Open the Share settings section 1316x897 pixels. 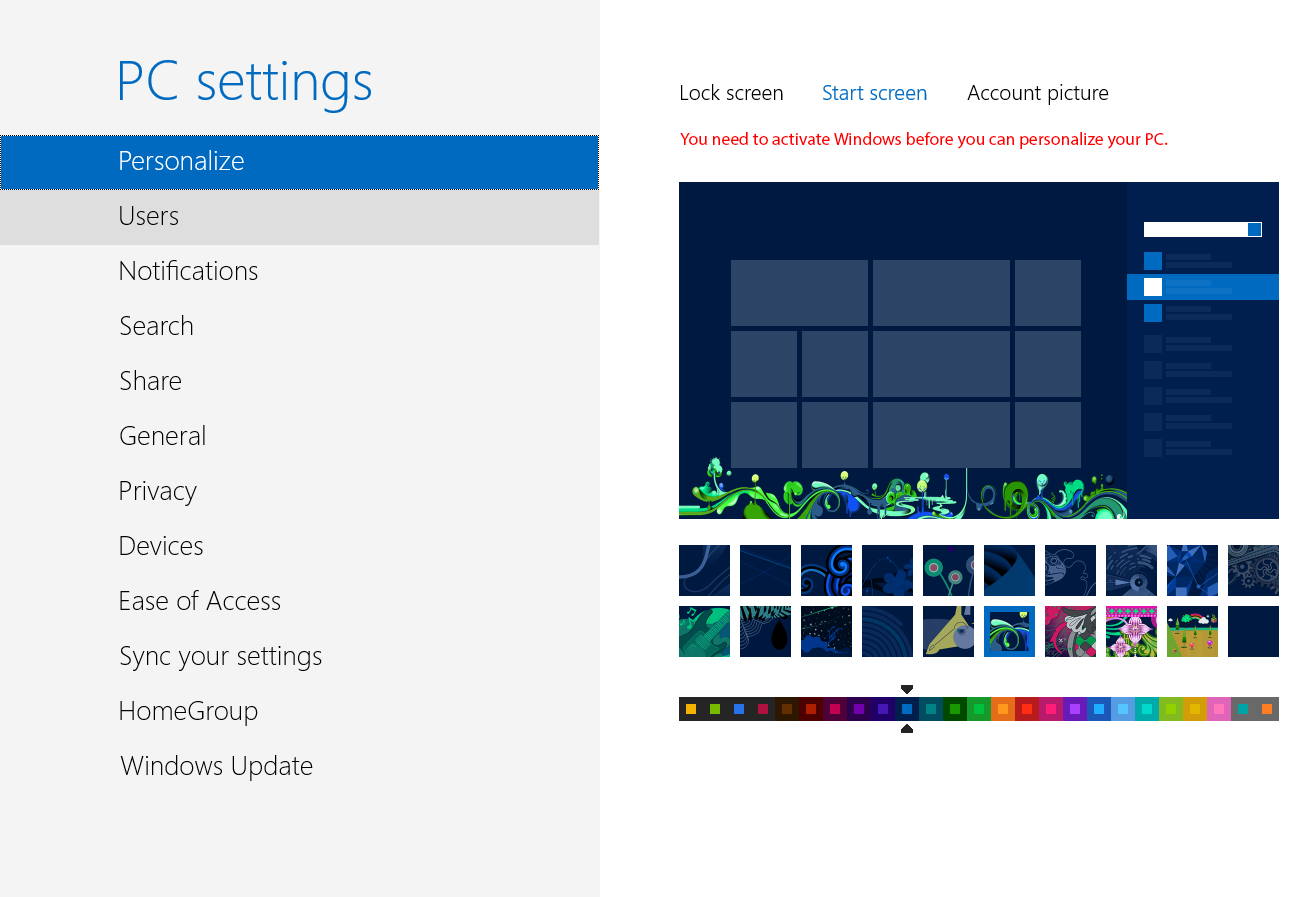coord(299,382)
